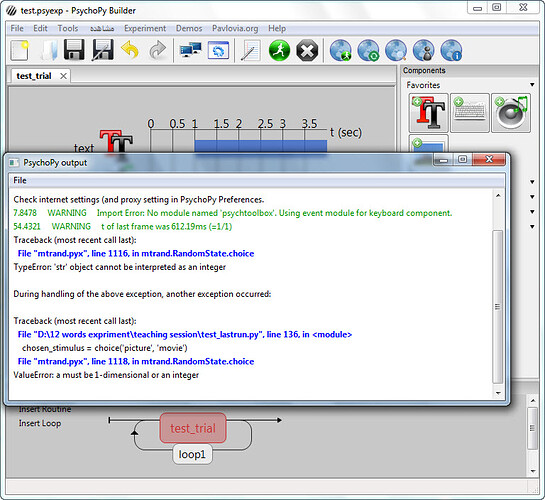The height and width of the screenshot is (500, 545).
Task: Add Sound component from Favorites
Action: [x=511, y=113]
